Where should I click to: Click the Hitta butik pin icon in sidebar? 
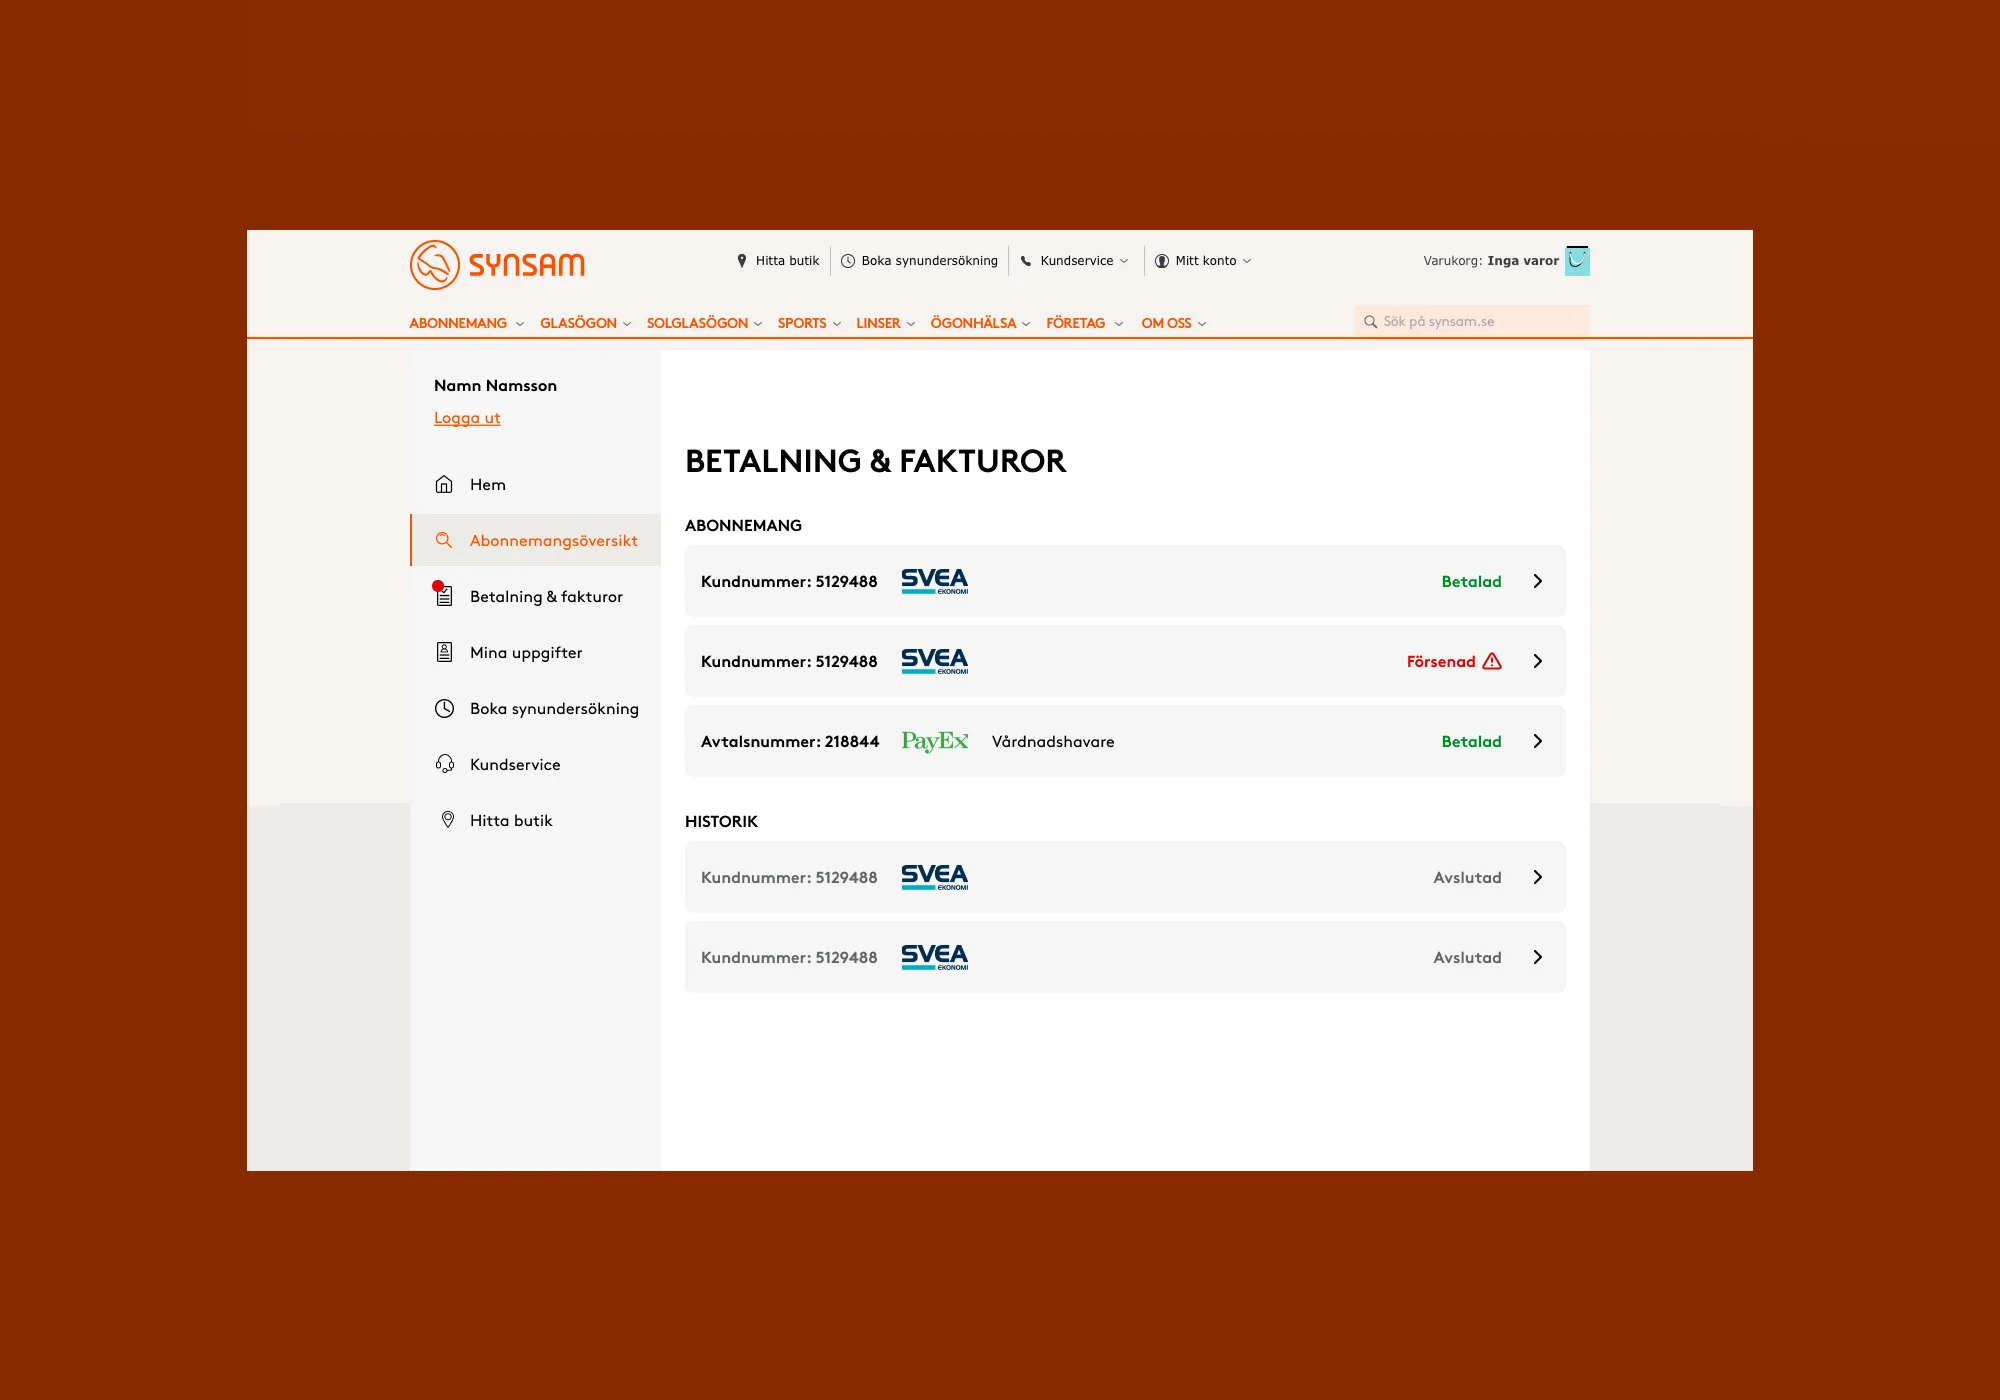[x=447, y=820]
